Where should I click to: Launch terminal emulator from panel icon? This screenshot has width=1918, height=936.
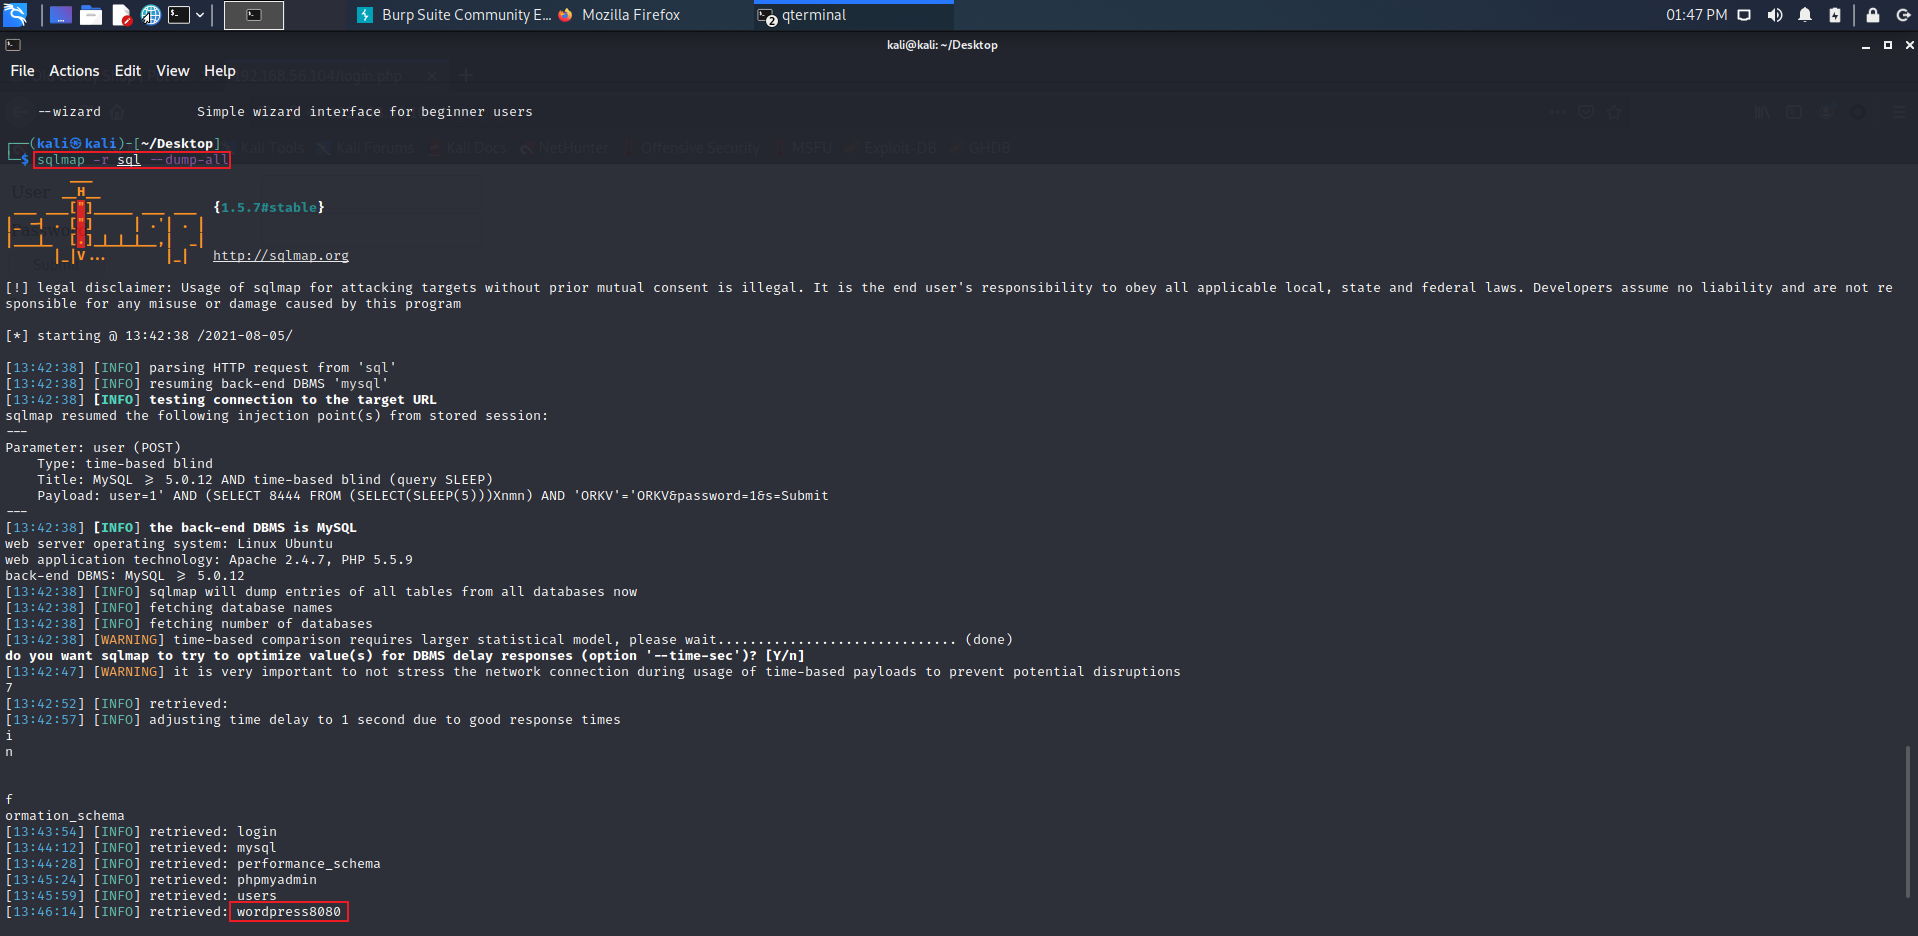point(179,15)
